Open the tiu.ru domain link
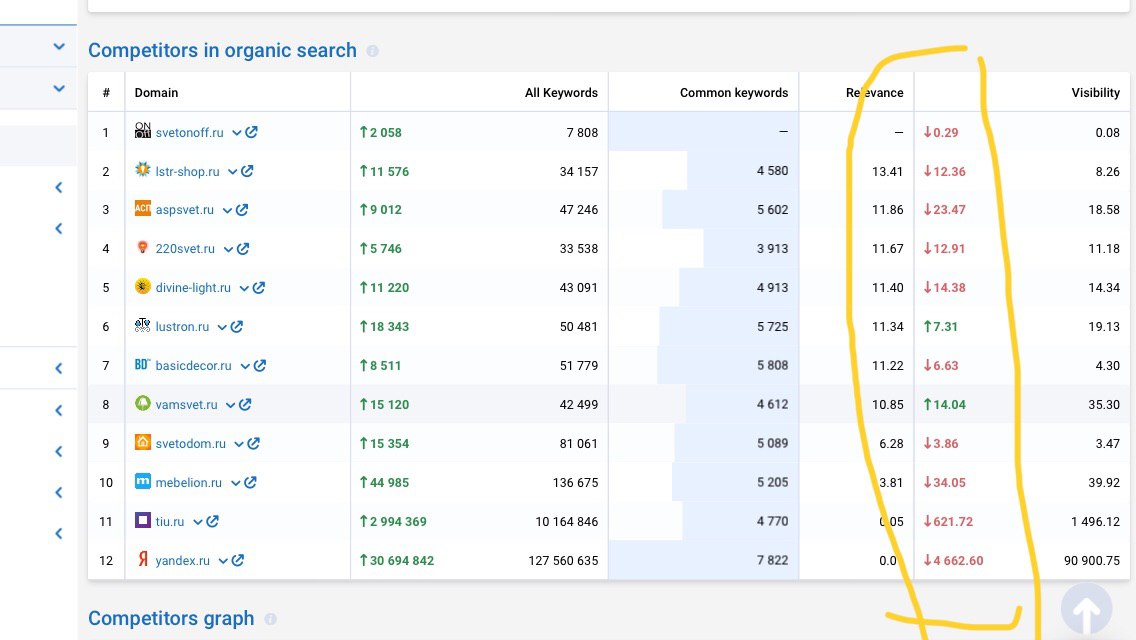Screen dimensions: 1136x640 point(170,522)
